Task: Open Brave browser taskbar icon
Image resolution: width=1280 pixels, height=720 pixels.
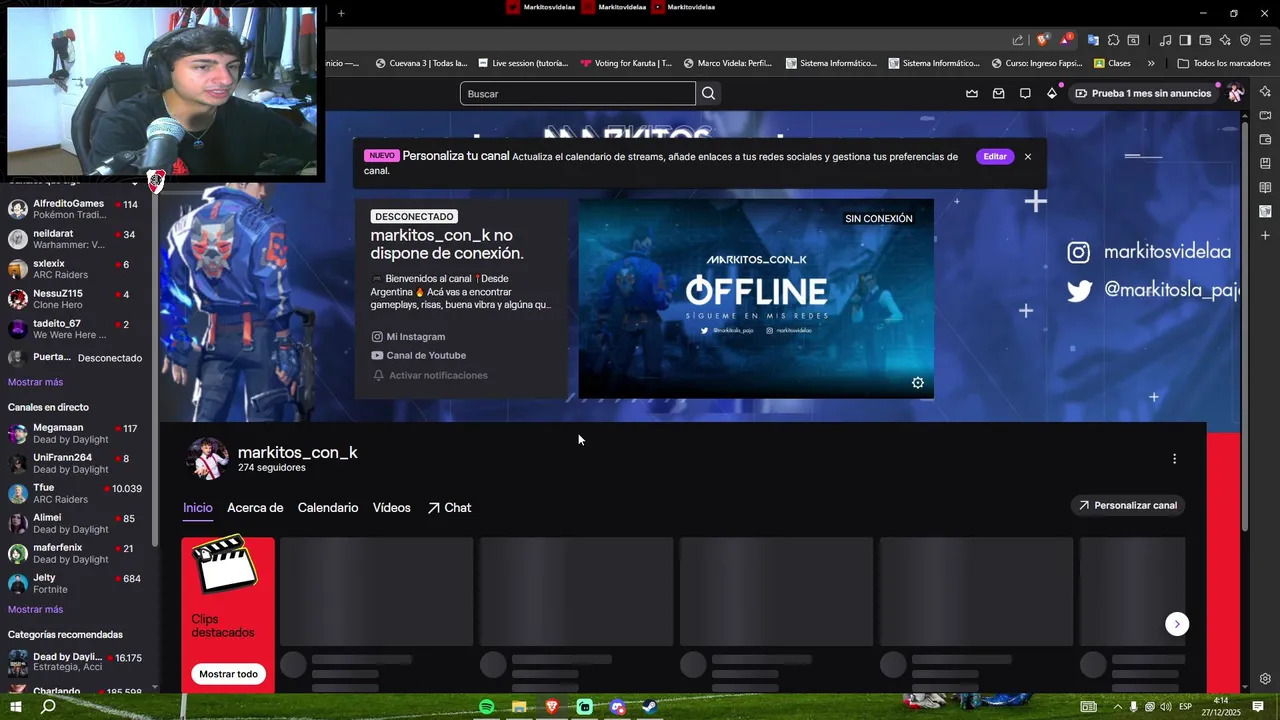Action: click(x=552, y=707)
